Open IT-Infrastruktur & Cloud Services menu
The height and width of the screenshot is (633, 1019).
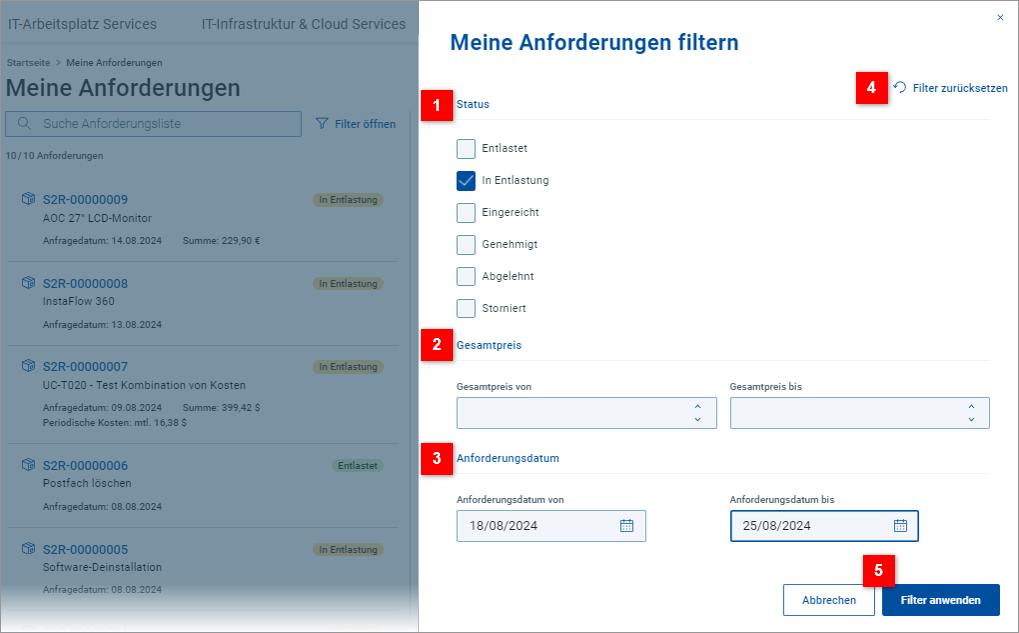pyautogui.click(x=303, y=24)
